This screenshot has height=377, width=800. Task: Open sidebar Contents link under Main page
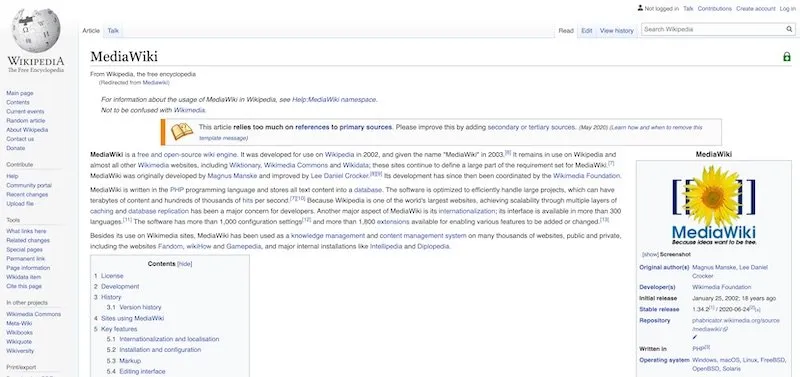[x=18, y=103]
